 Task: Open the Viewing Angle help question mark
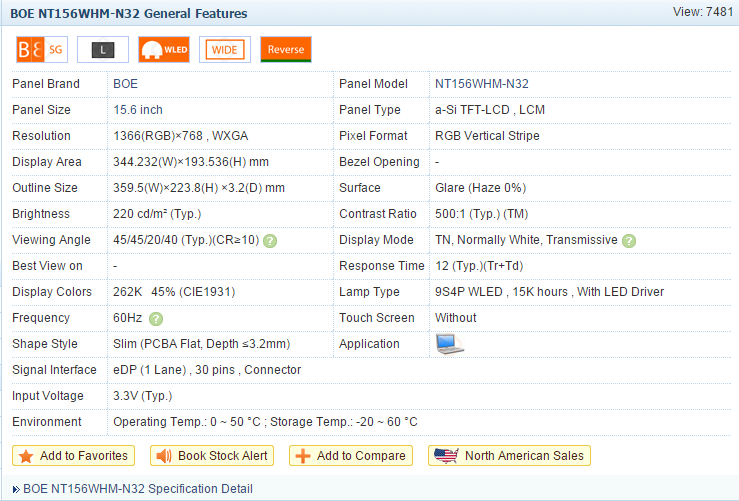[x=270, y=241]
